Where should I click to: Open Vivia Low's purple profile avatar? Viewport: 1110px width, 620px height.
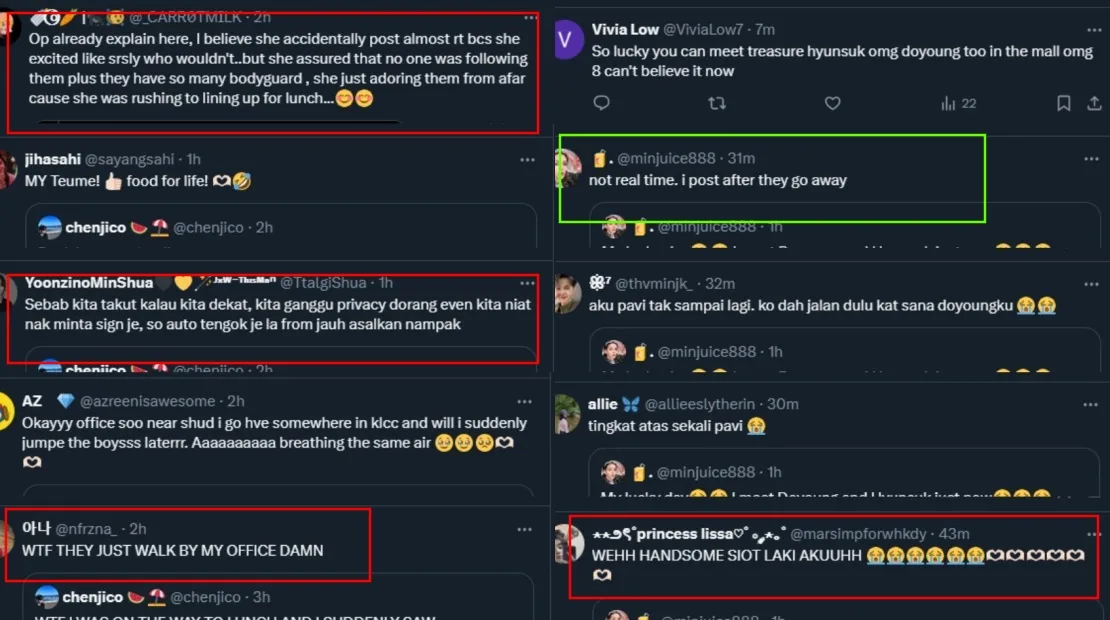569,40
